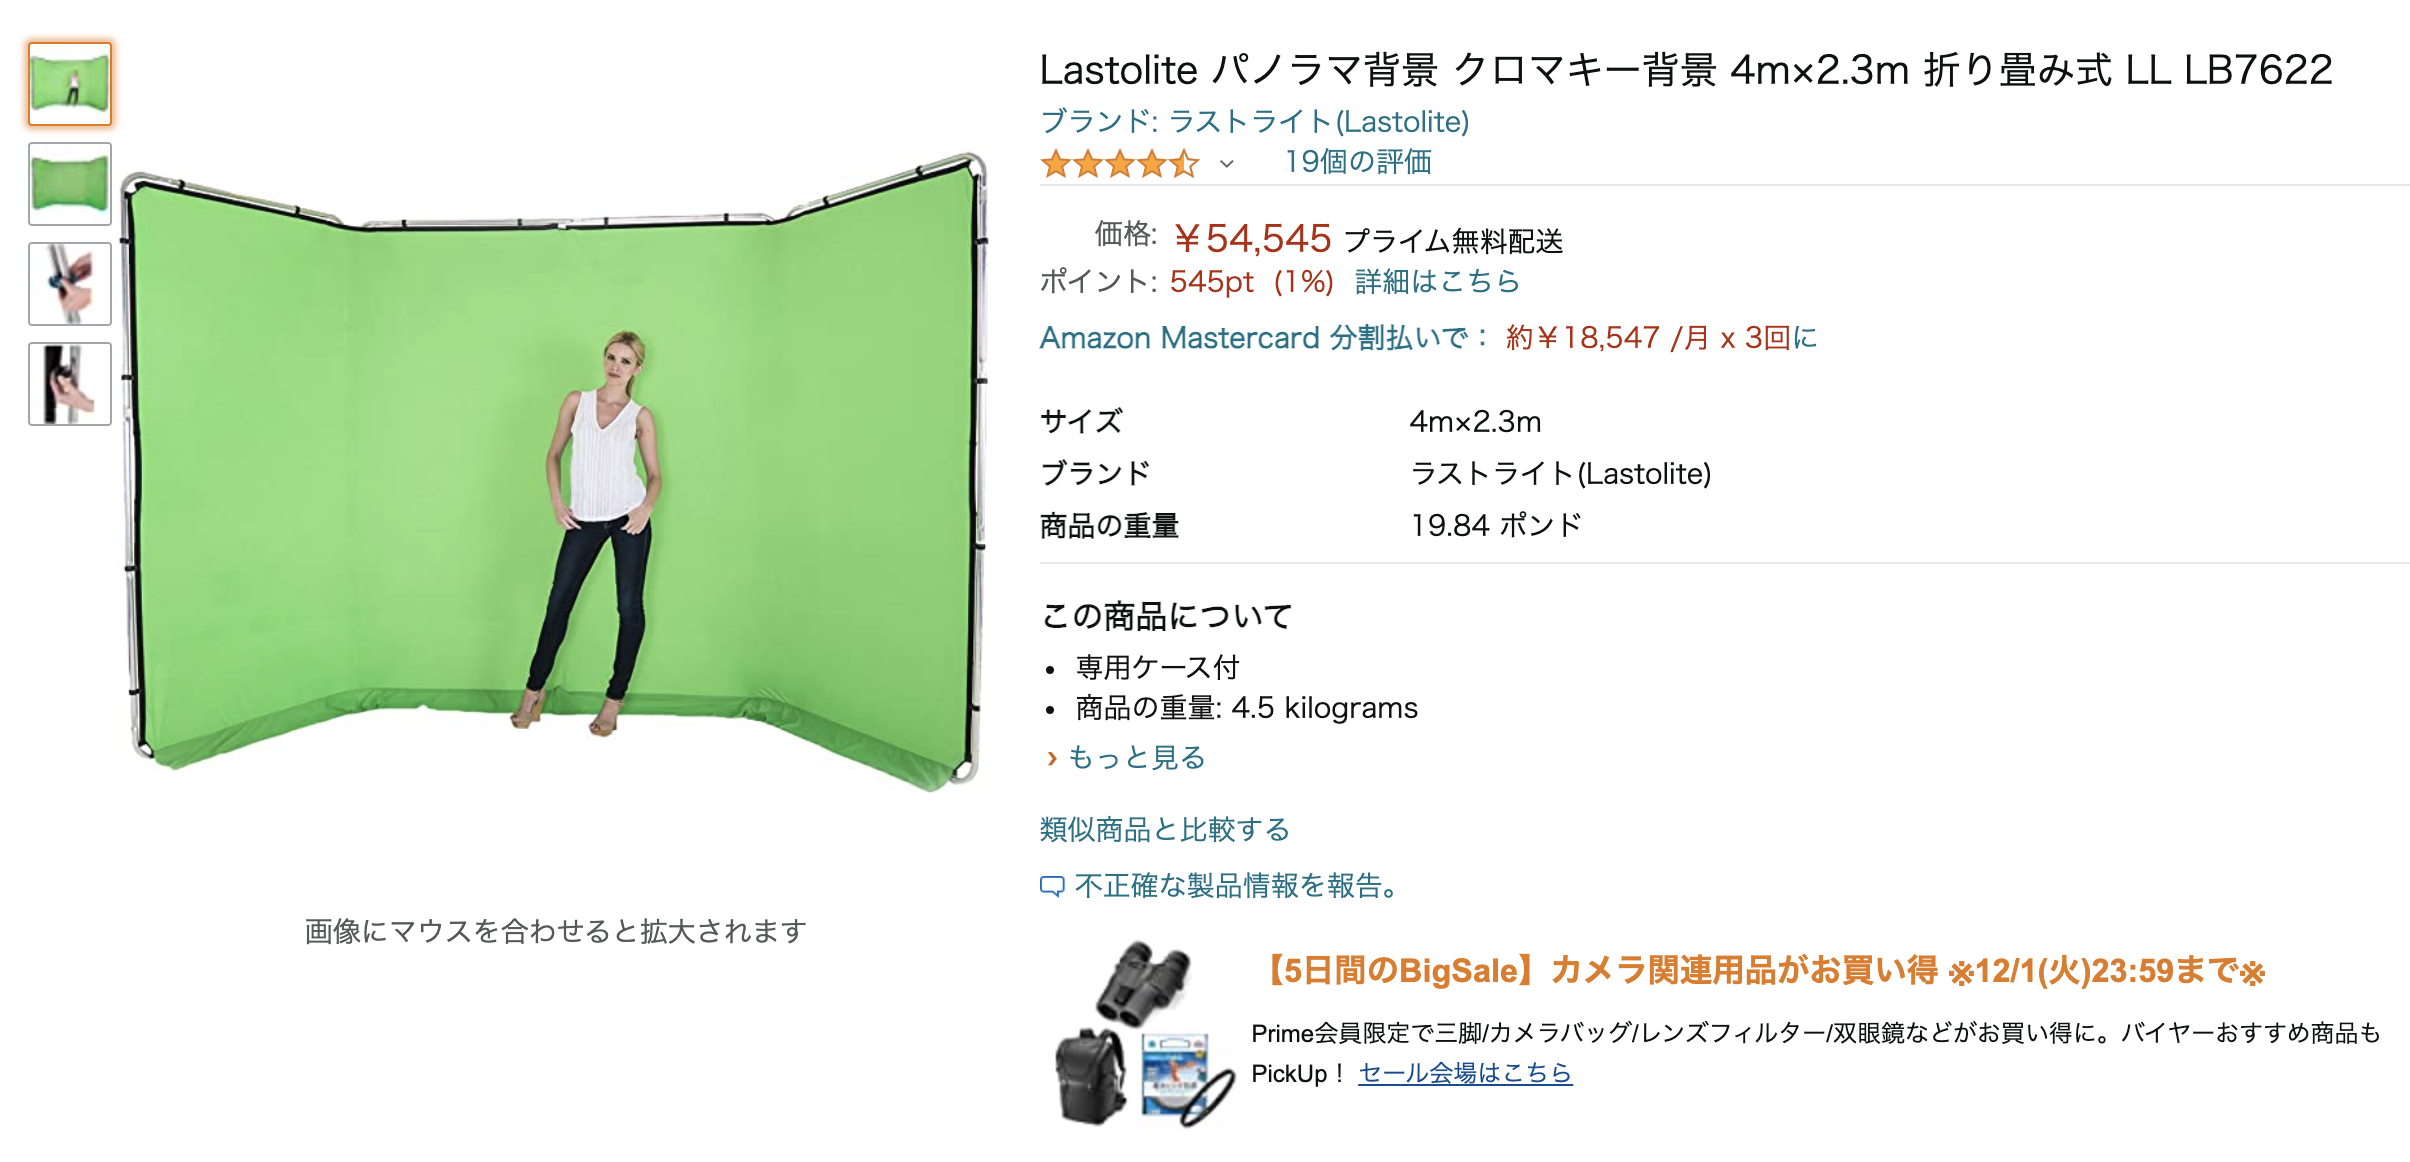2410x1162 pixels.
Task: Select the third thumbnail showing frame clamp
Action: [70, 284]
